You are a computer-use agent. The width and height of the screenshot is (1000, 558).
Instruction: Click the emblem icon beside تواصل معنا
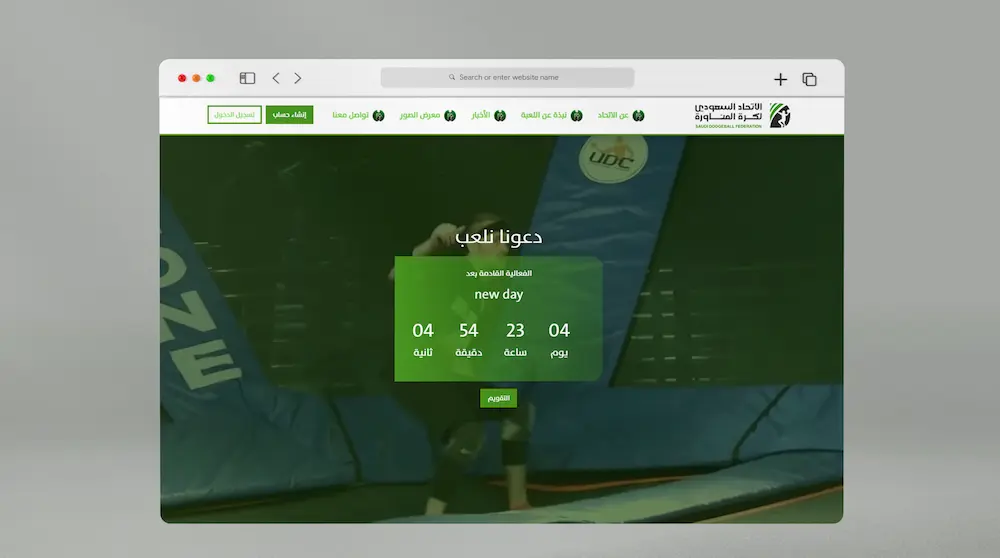pyautogui.click(x=378, y=115)
